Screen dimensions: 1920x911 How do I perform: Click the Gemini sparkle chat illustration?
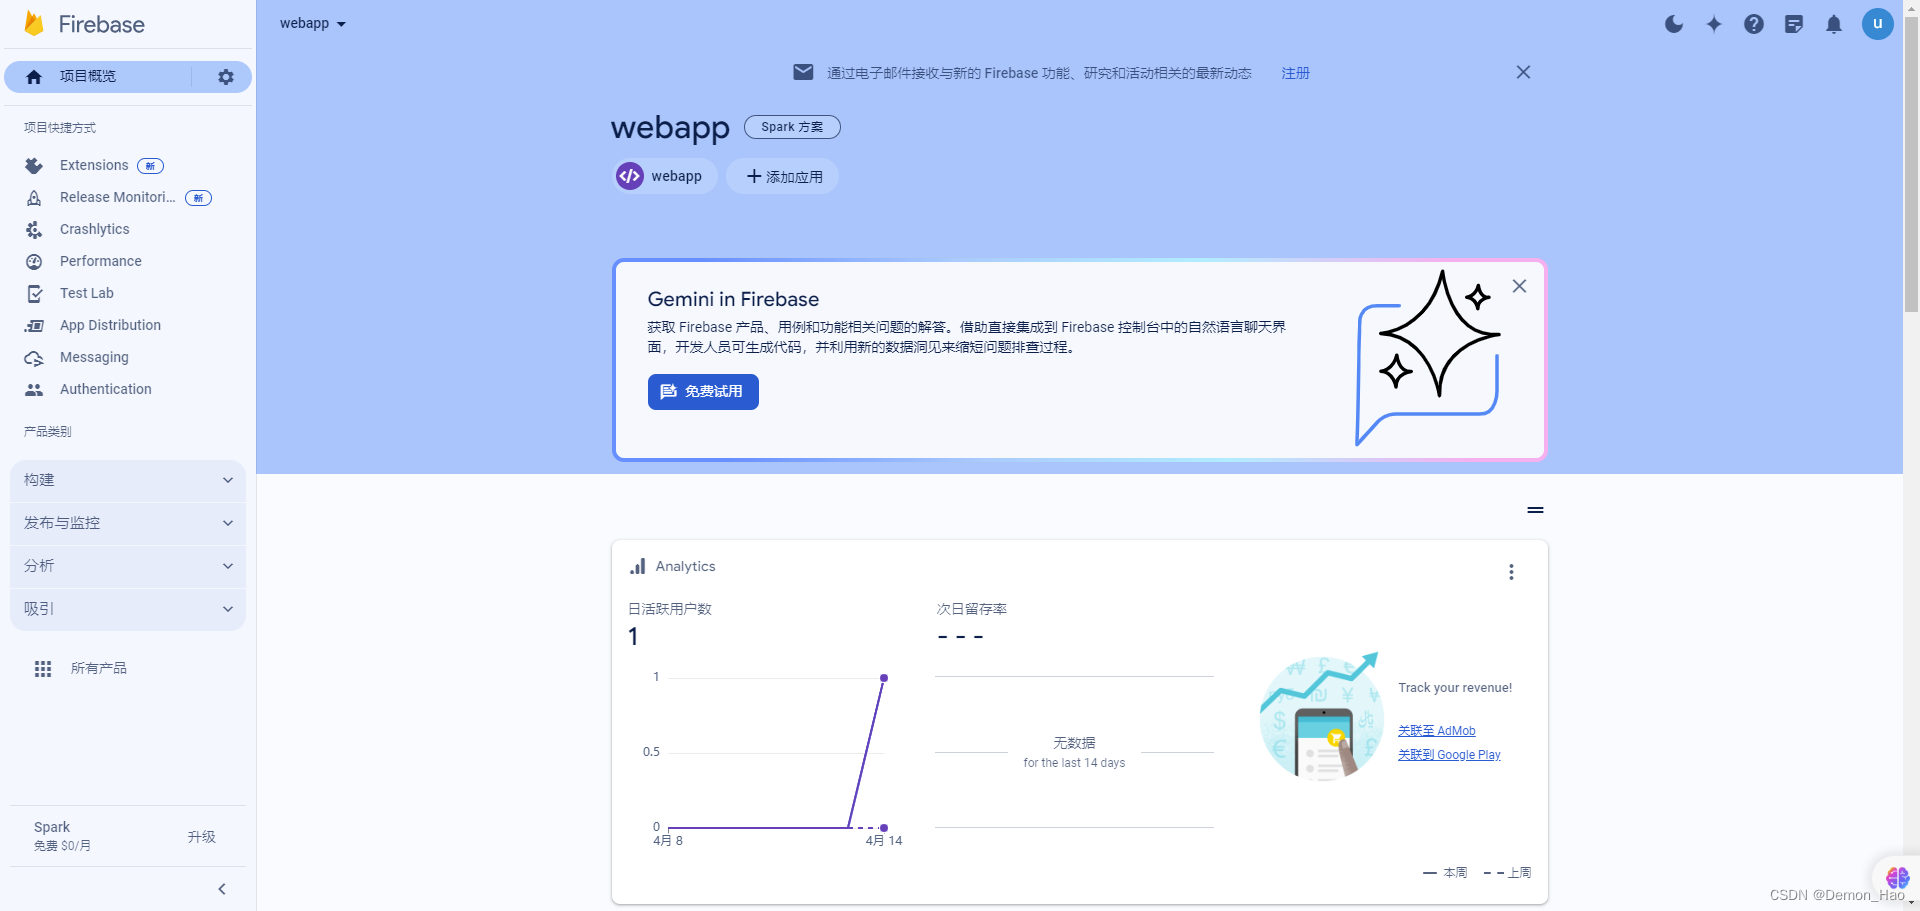[1428, 357]
